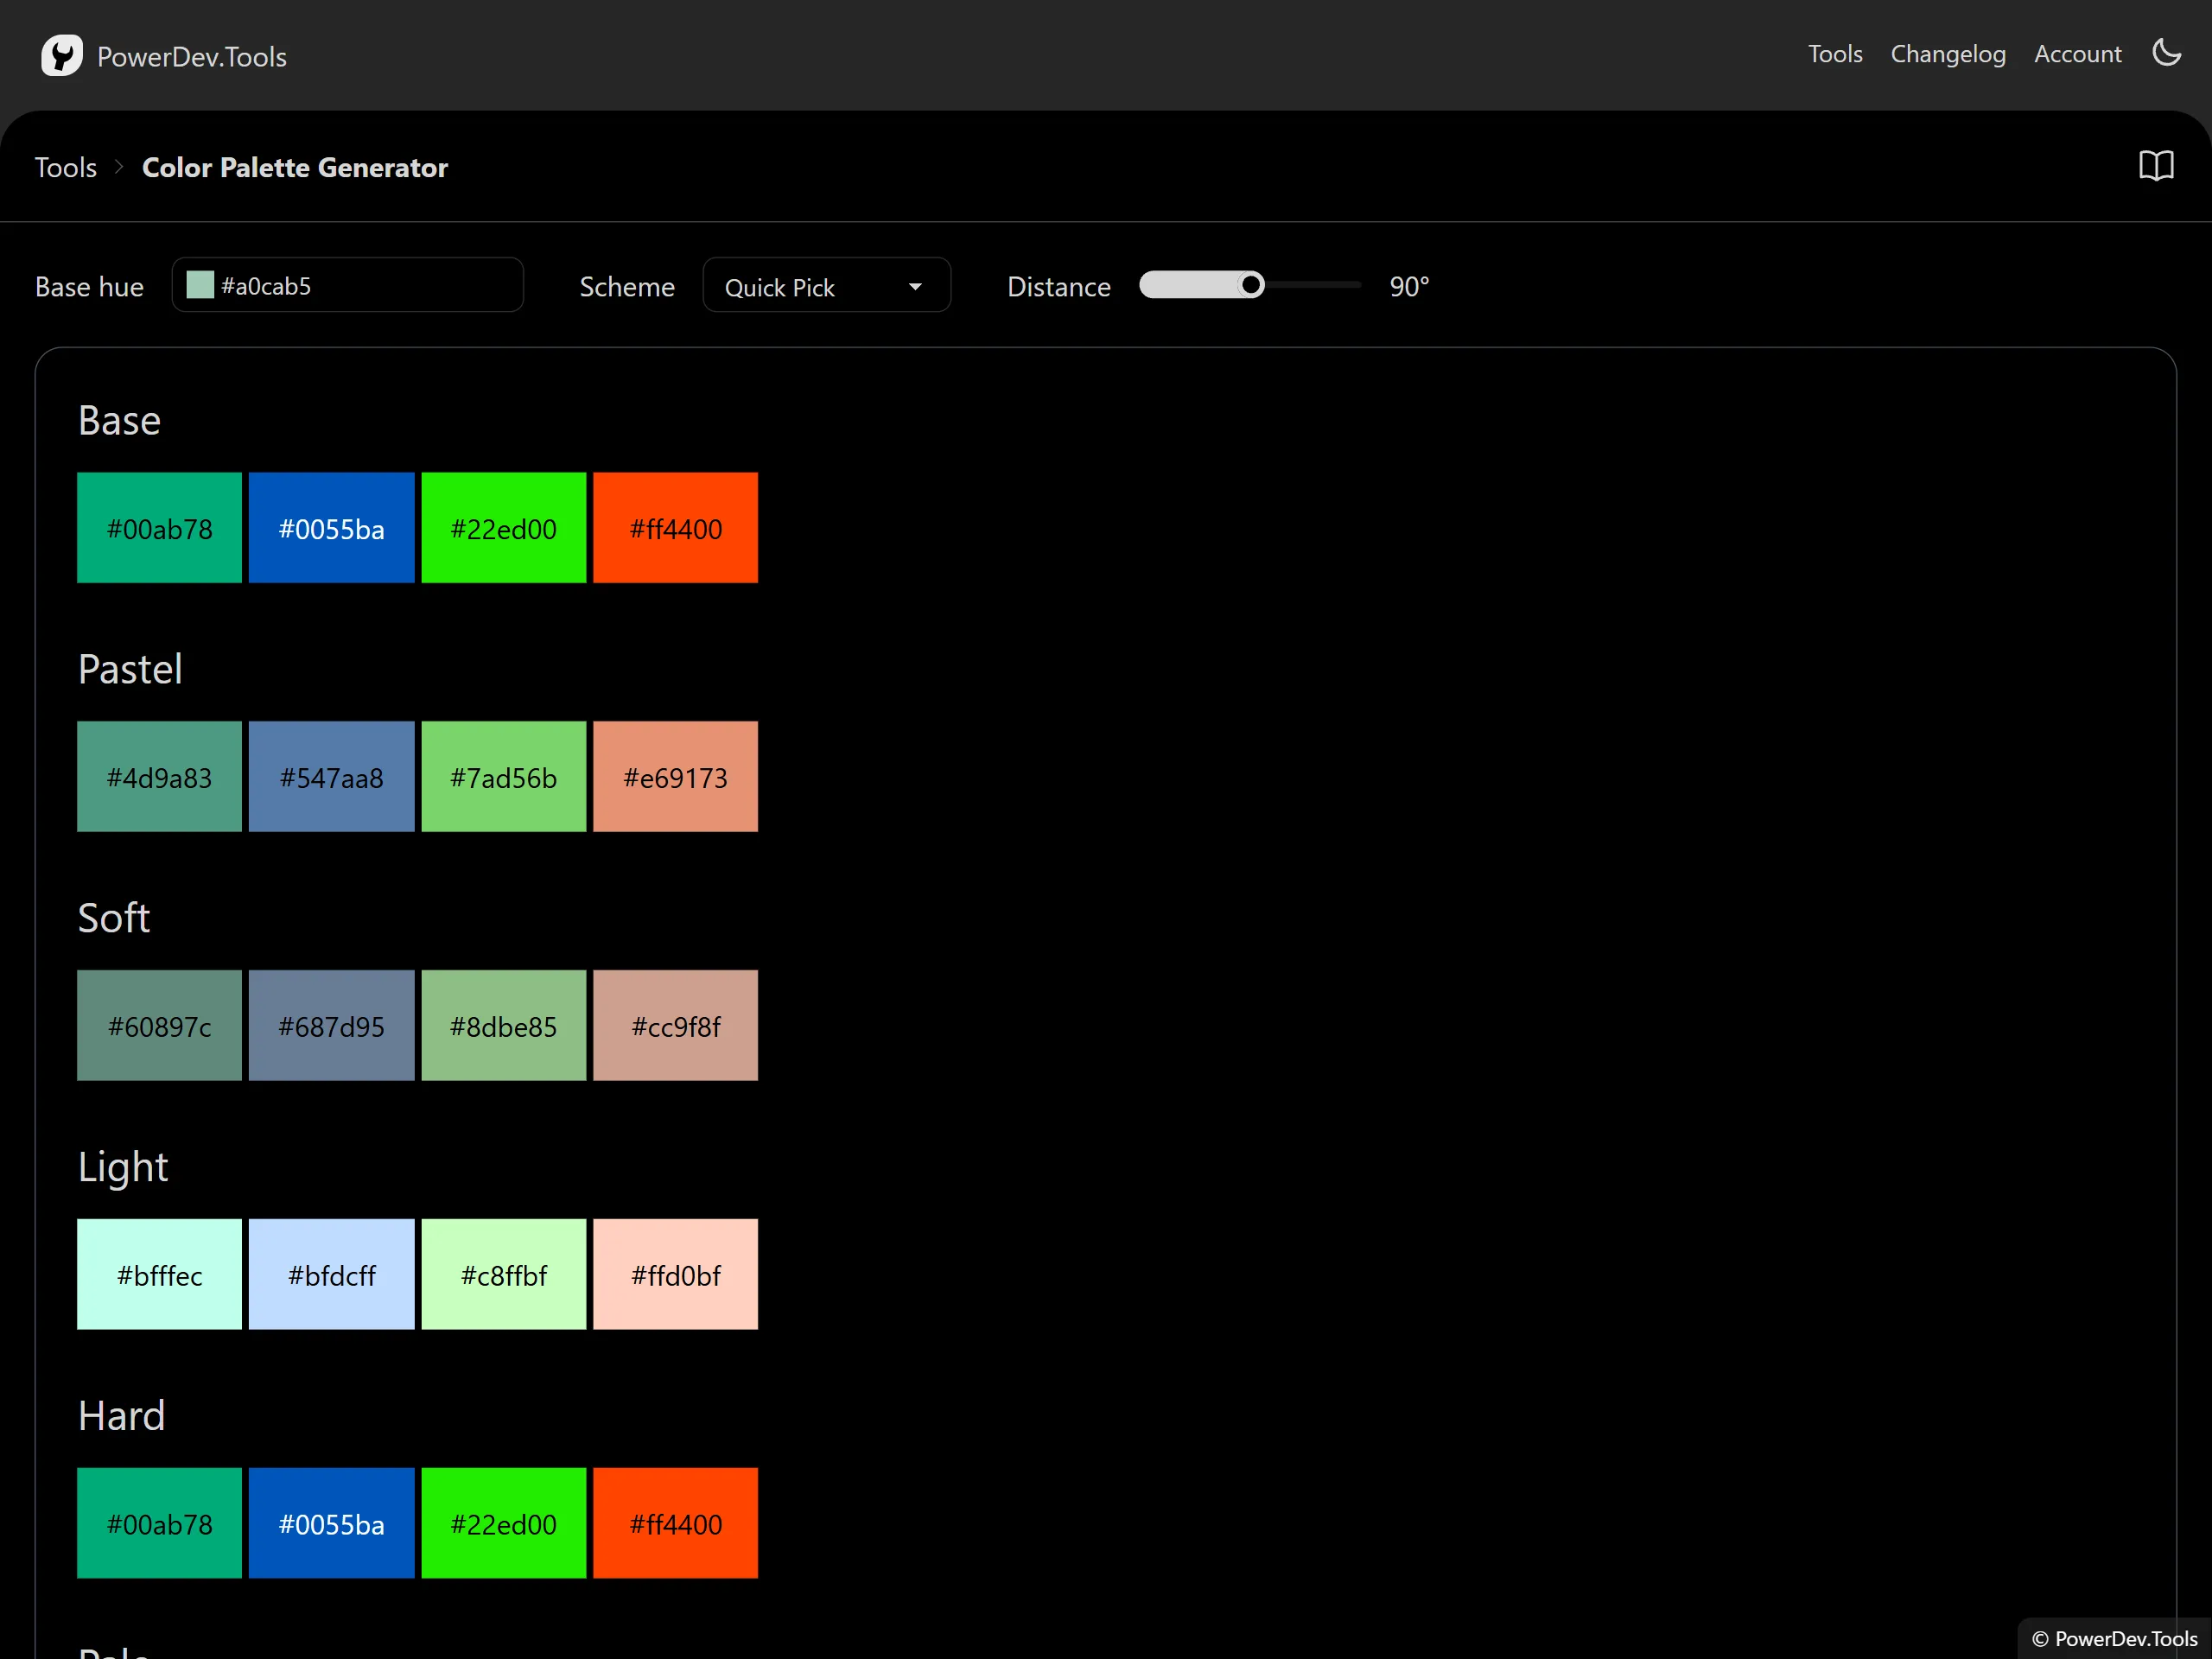This screenshot has height=1659, width=2212.
Task: Click the Changelog navigation button
Action: click(1944, 53)
